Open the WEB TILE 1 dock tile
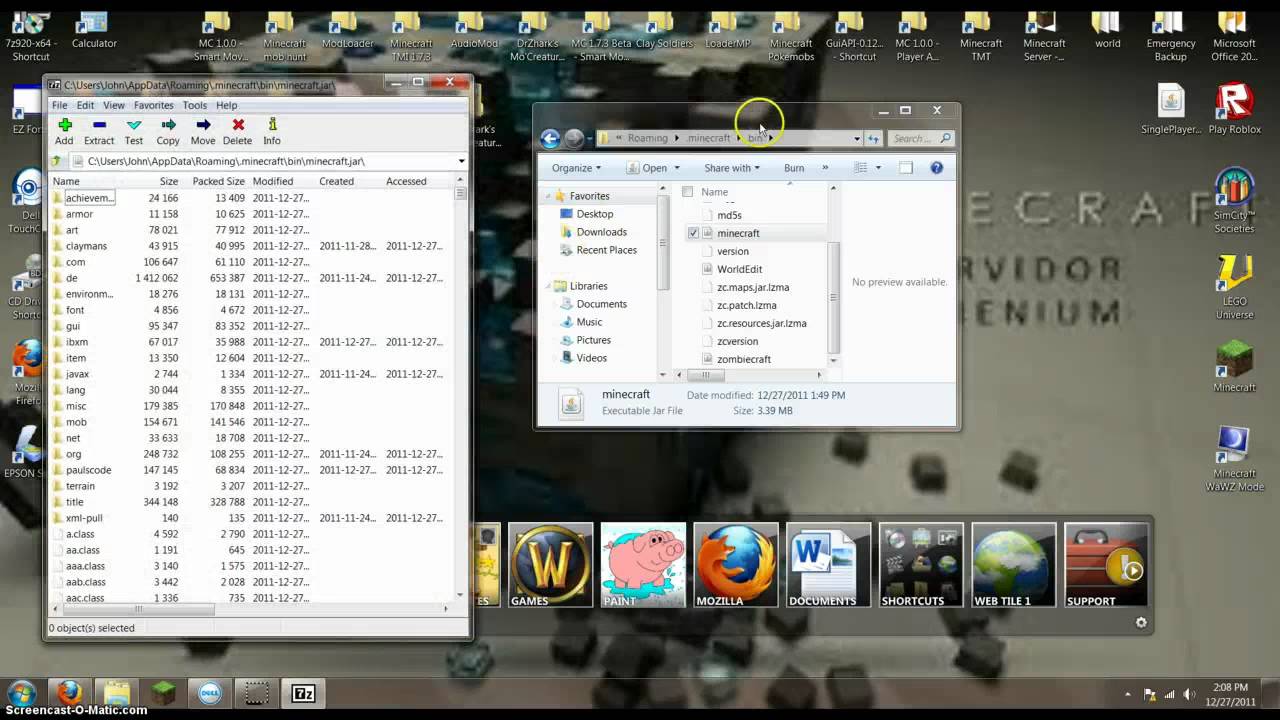The width and height of the screenshot is (1280, 720). (x=1014, y=565)
